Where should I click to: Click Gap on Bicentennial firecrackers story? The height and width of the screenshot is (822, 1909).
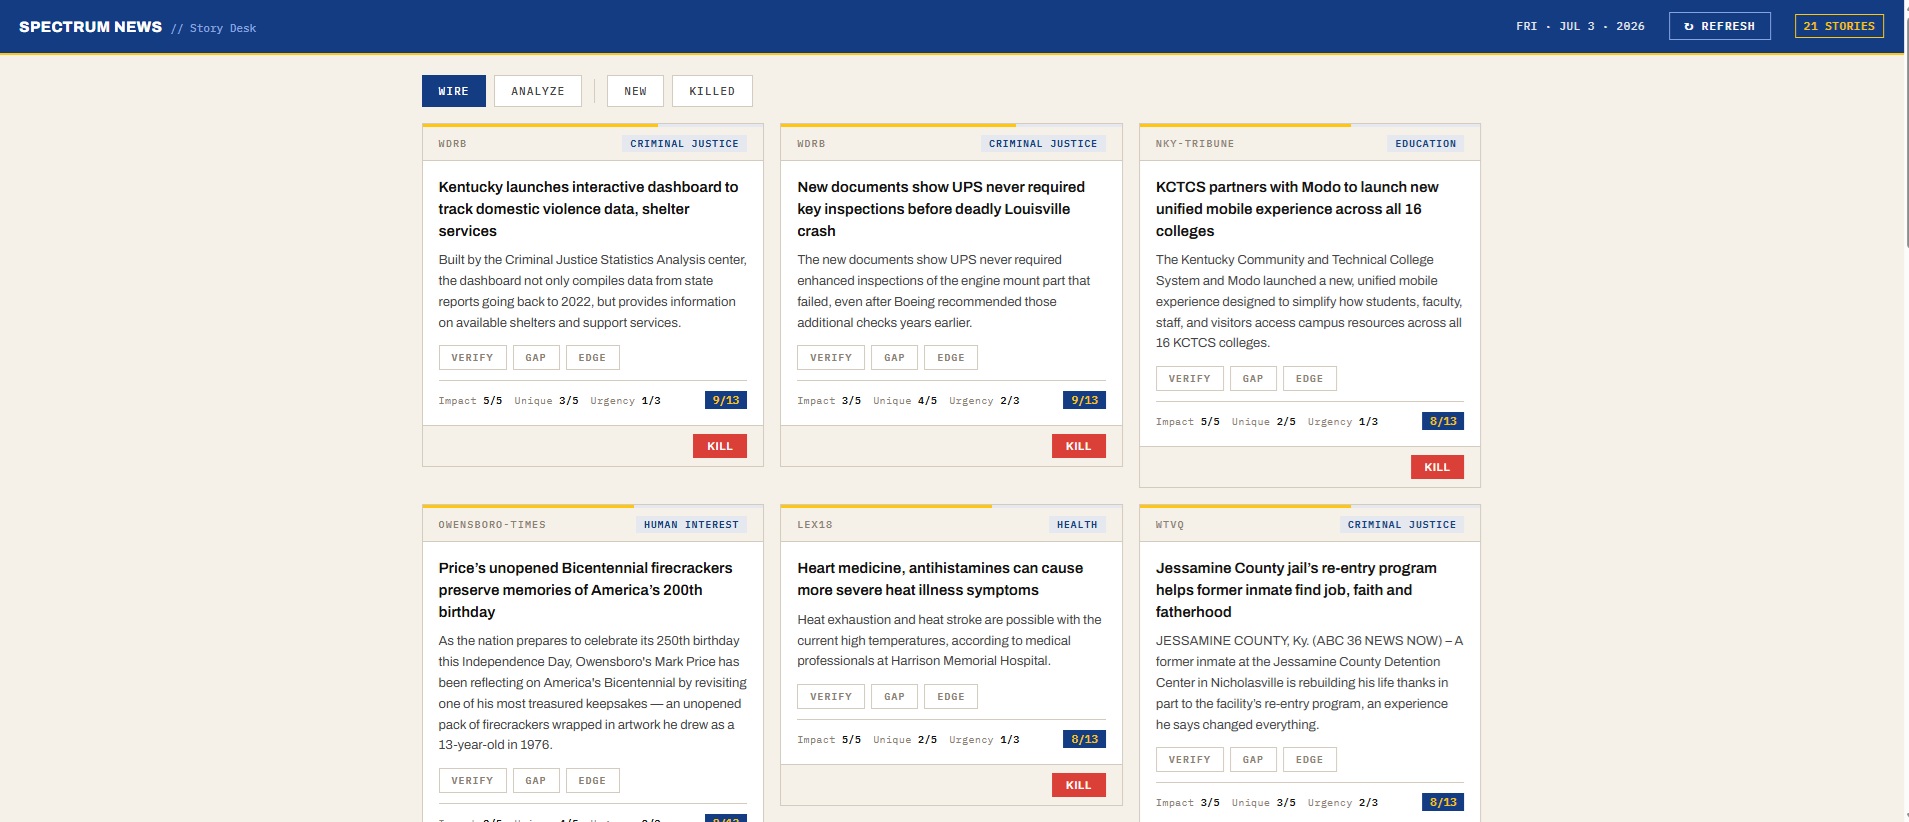click(536, 781)
